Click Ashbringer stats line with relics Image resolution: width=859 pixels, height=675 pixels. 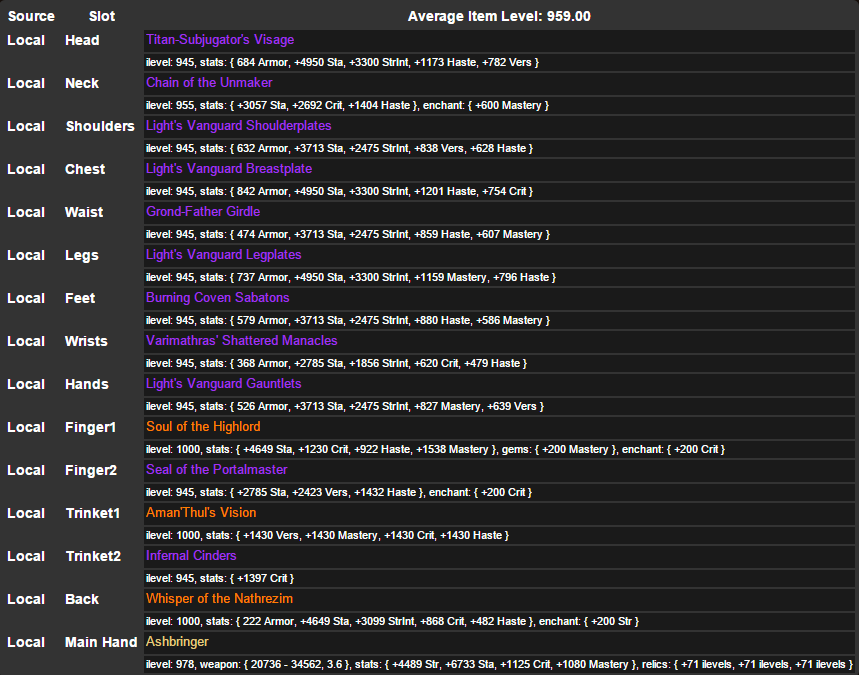(x=499, y=665)
